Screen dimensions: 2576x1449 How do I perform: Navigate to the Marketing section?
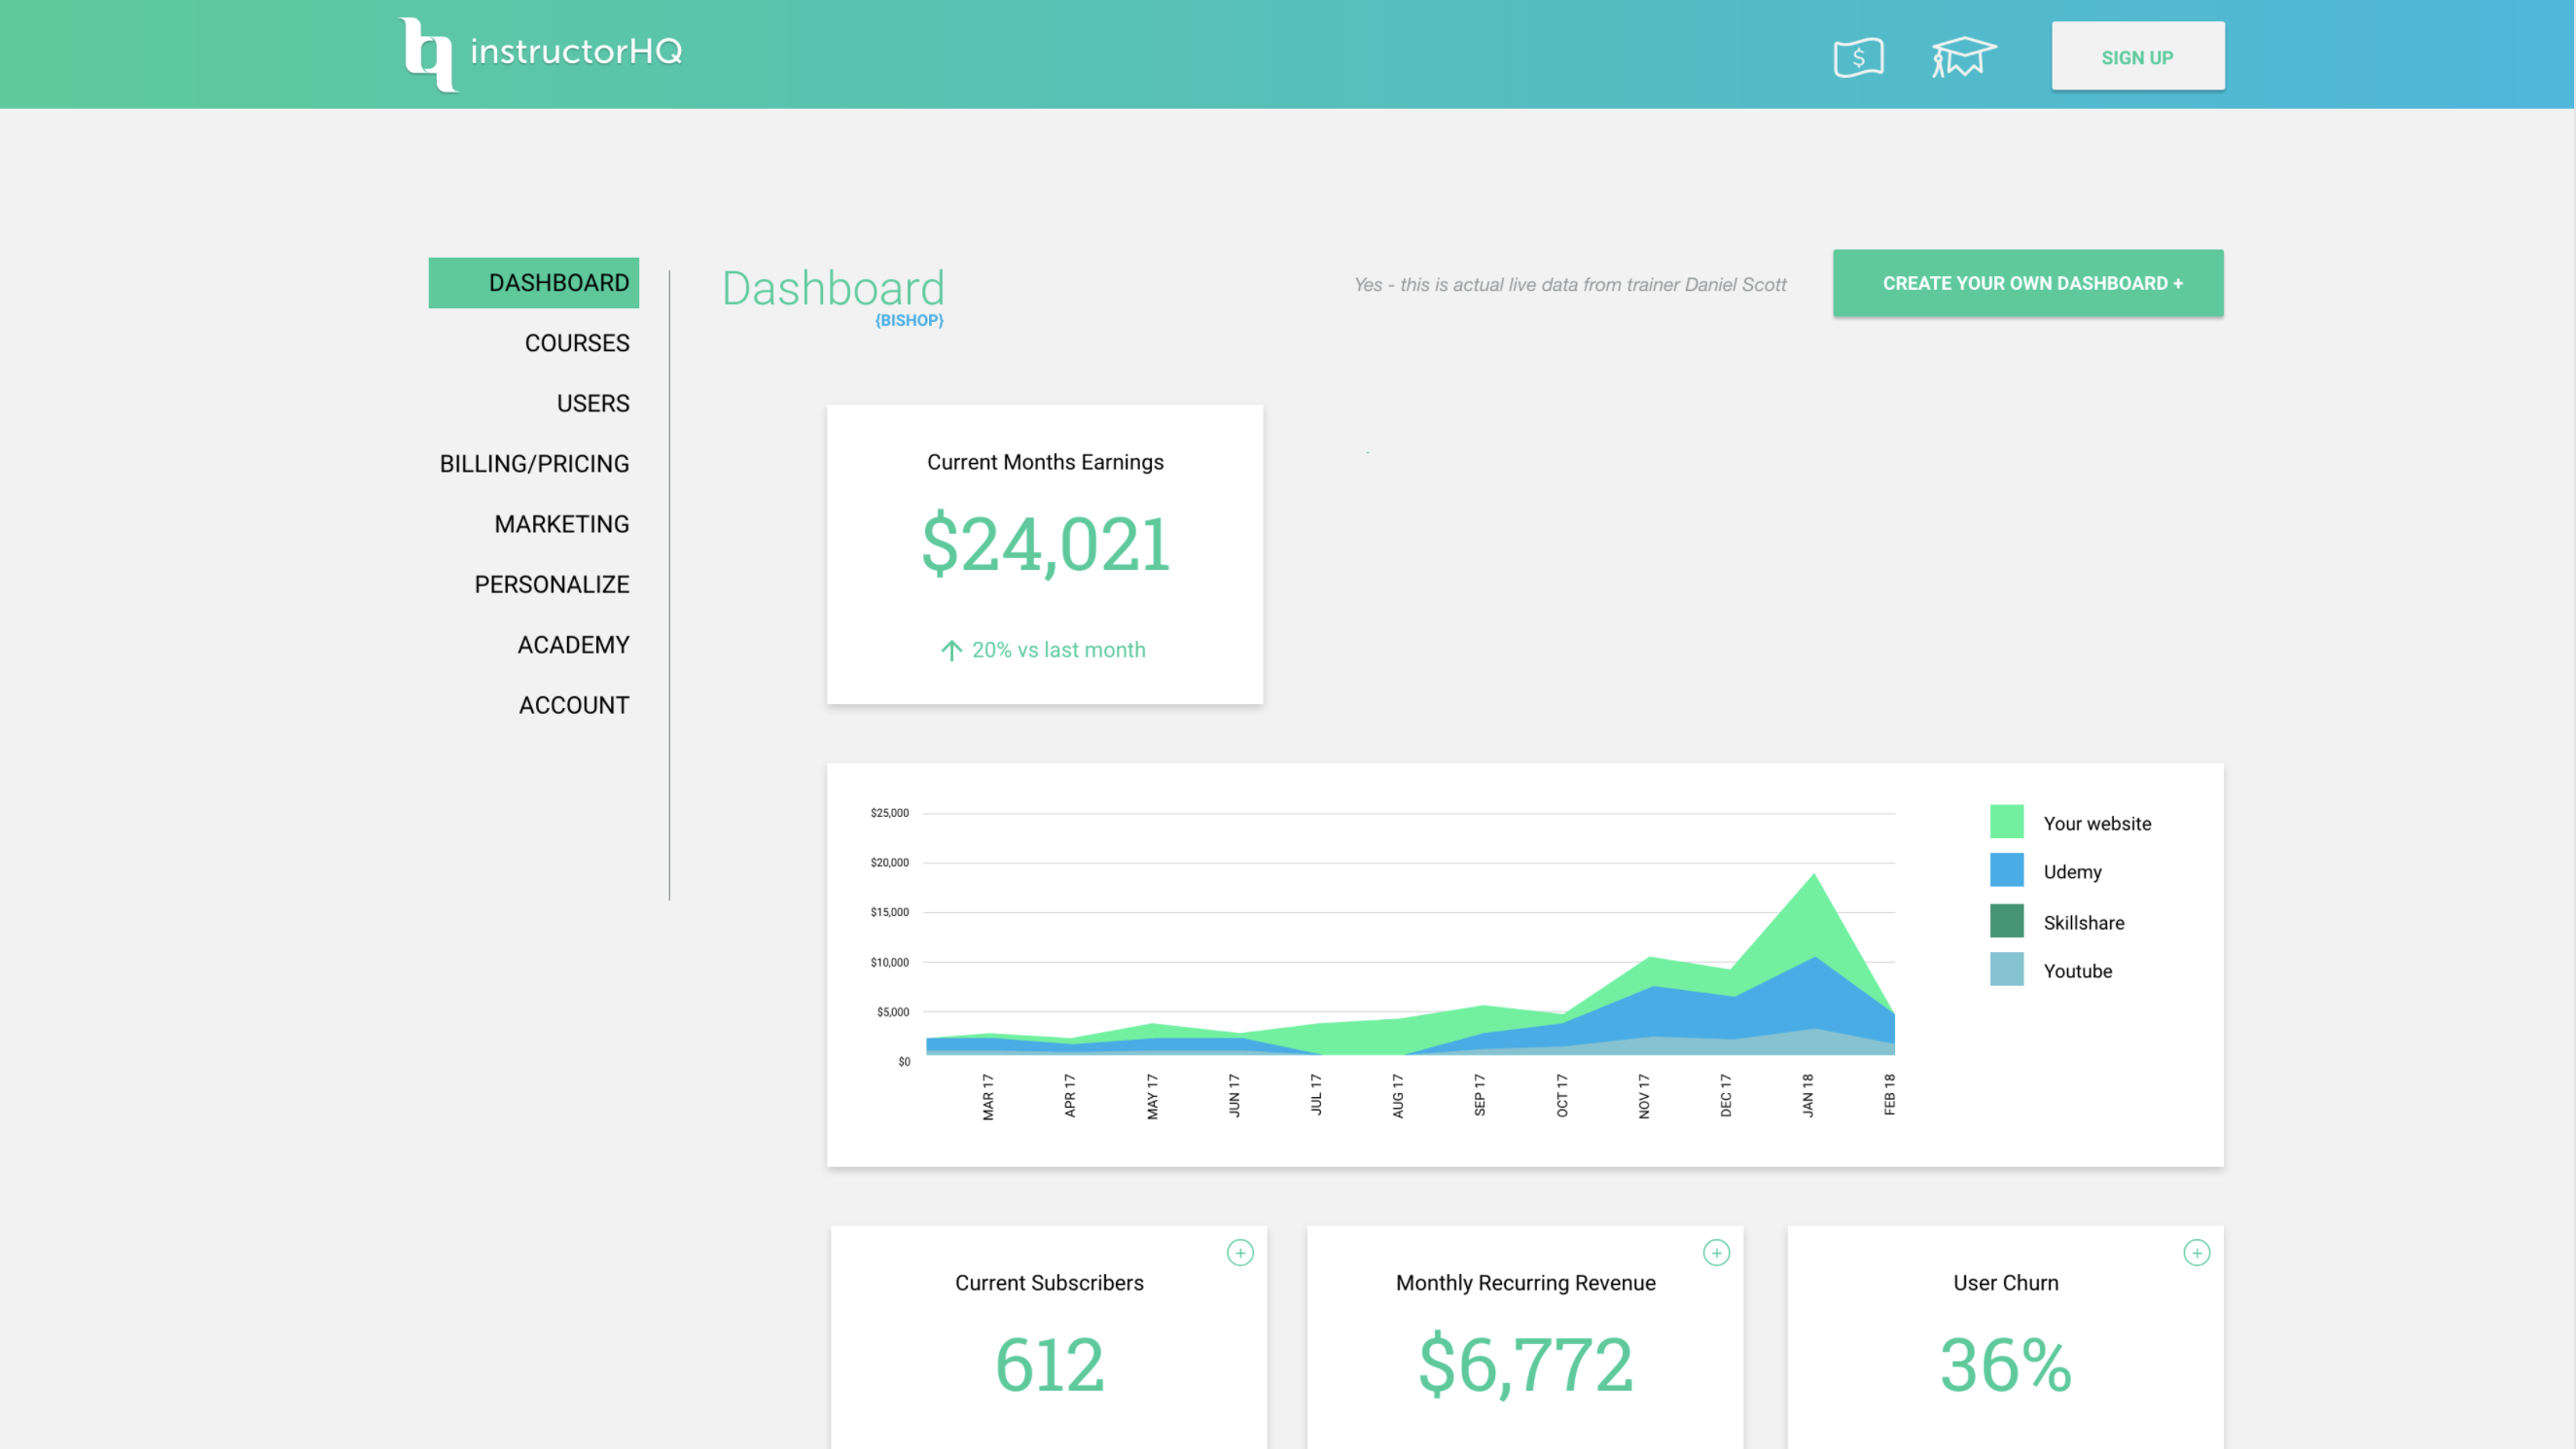(561, 524)
